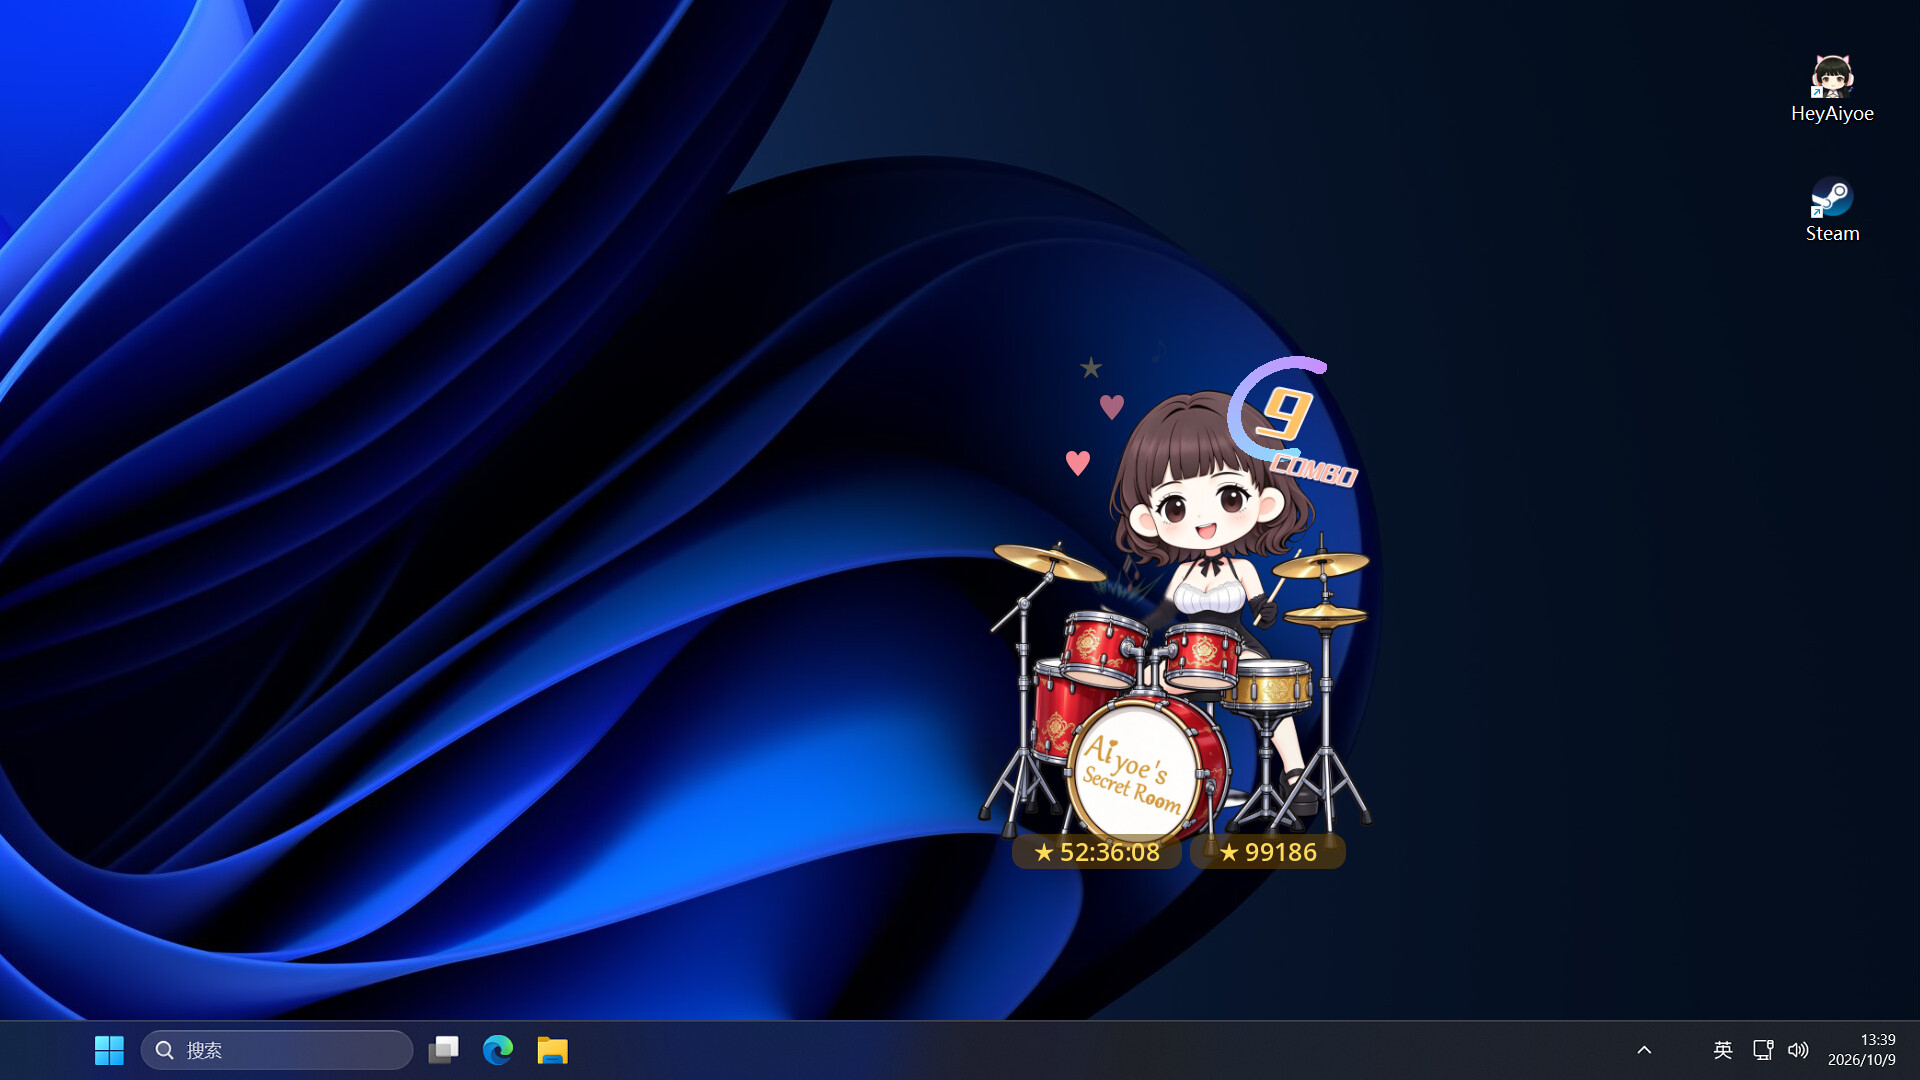This screenshot has width=1920, height=1080.
Task: Launch Microsoft Edge from the taskbar
Action: [x=498, y=1050]
